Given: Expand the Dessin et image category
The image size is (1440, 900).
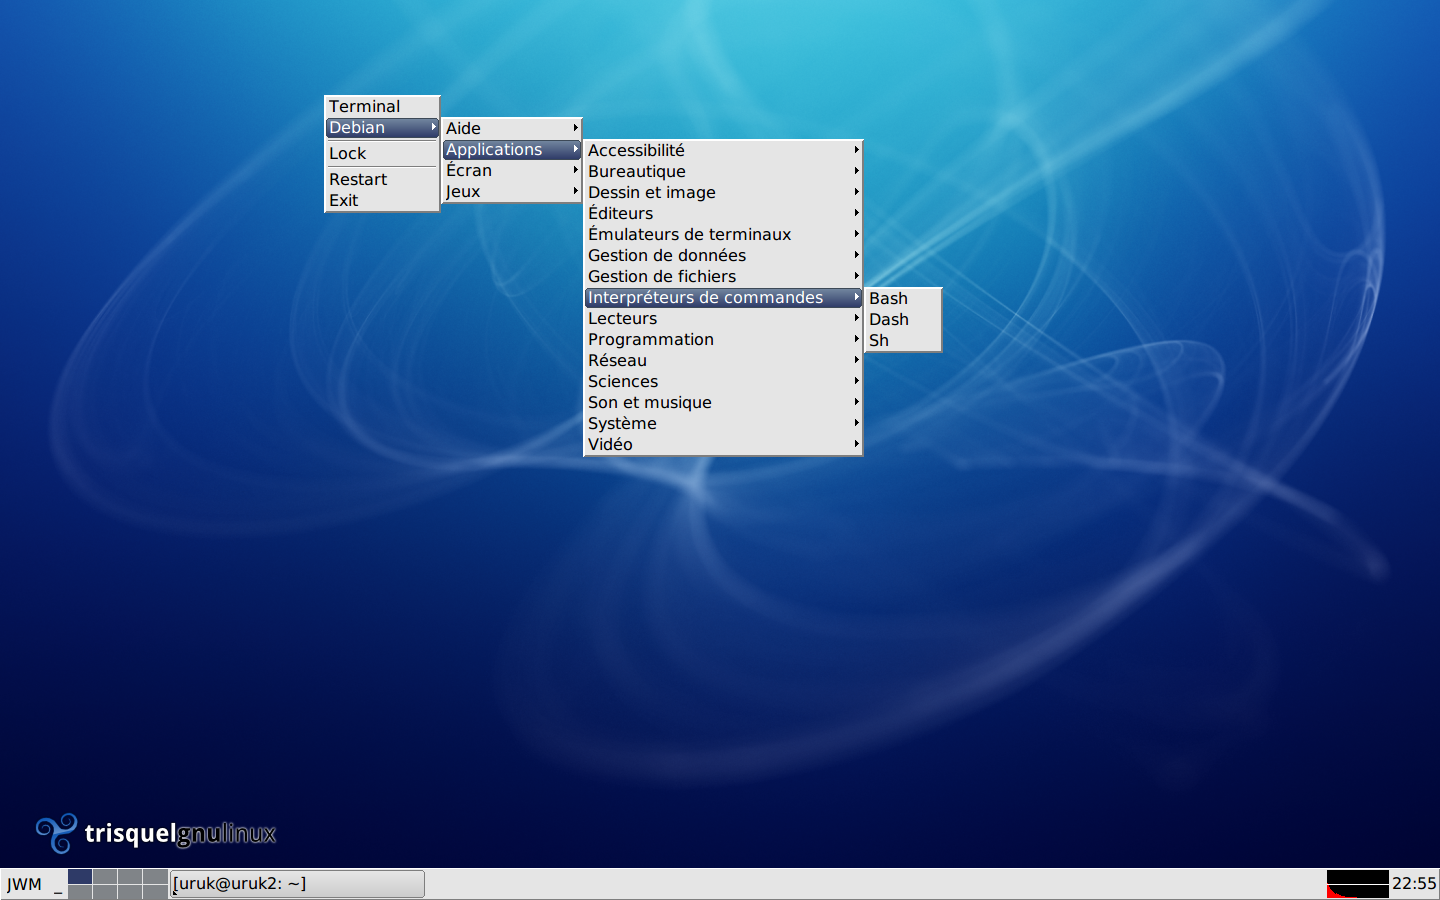Looking at the screenshot, I should tap(723, 192).
